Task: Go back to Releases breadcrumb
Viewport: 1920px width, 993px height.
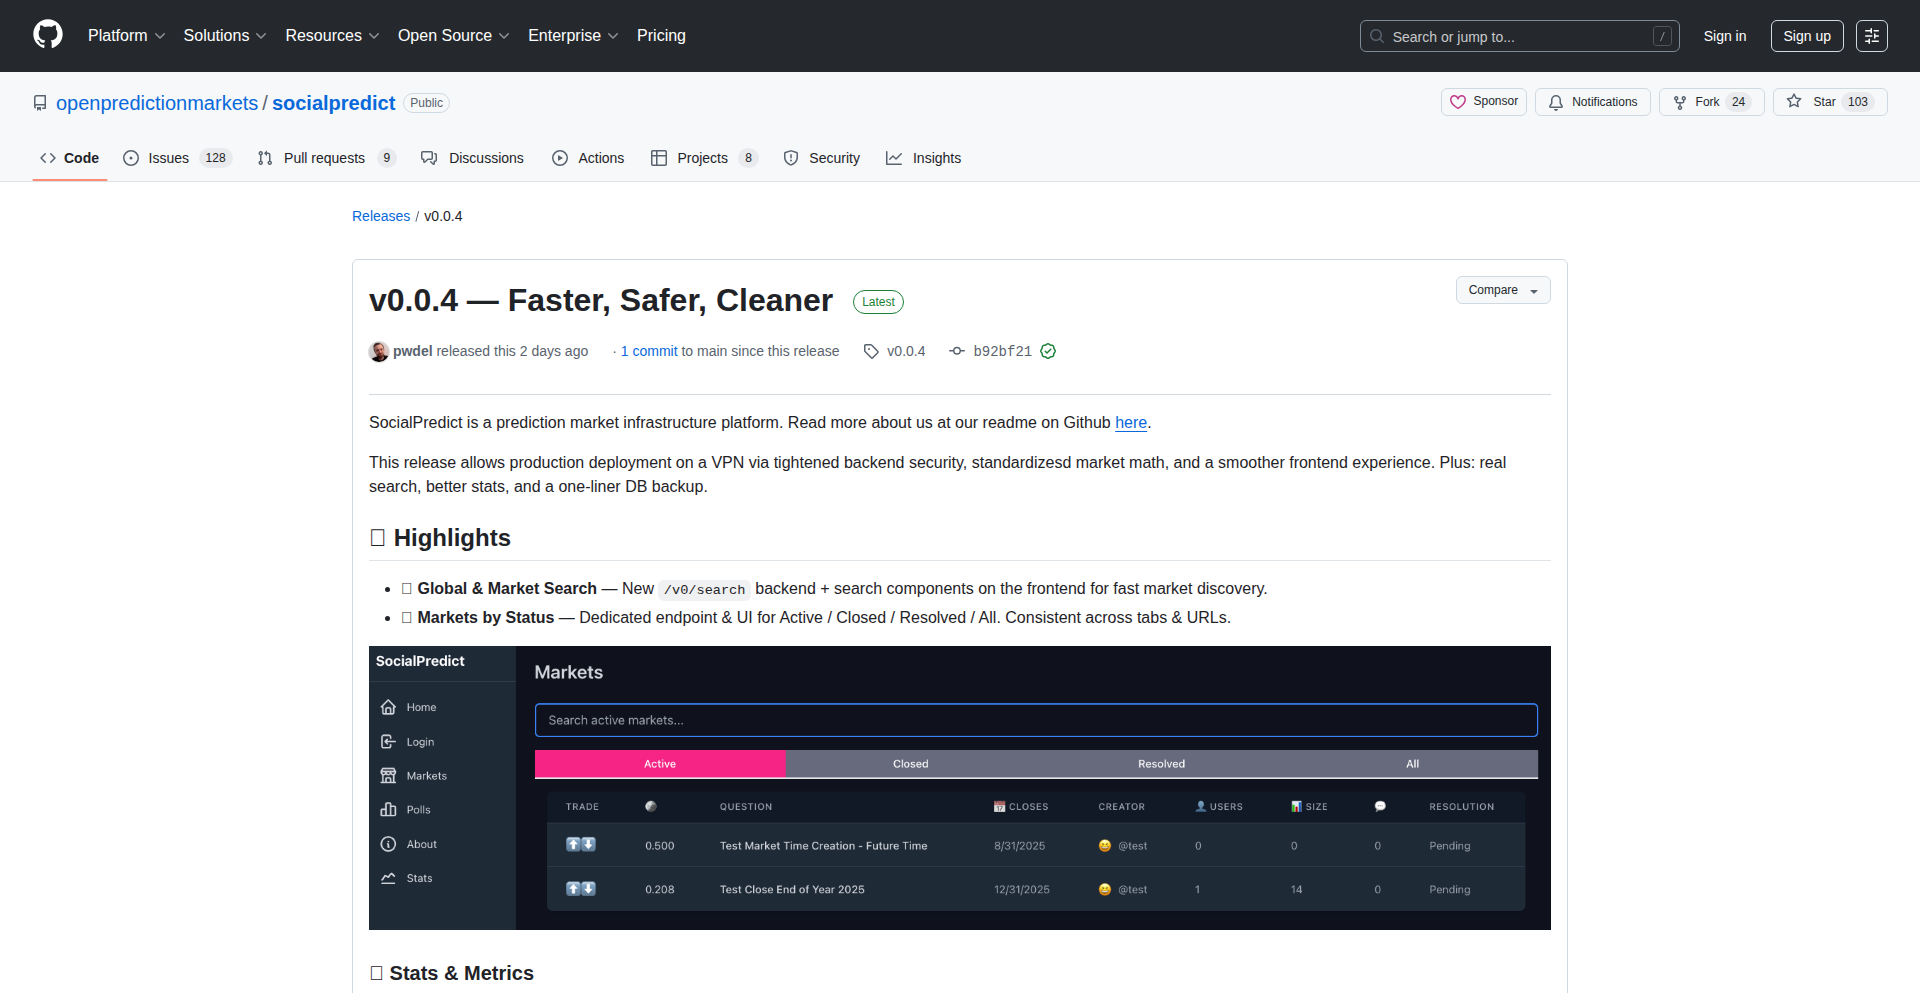Action: tap(381, 216)
